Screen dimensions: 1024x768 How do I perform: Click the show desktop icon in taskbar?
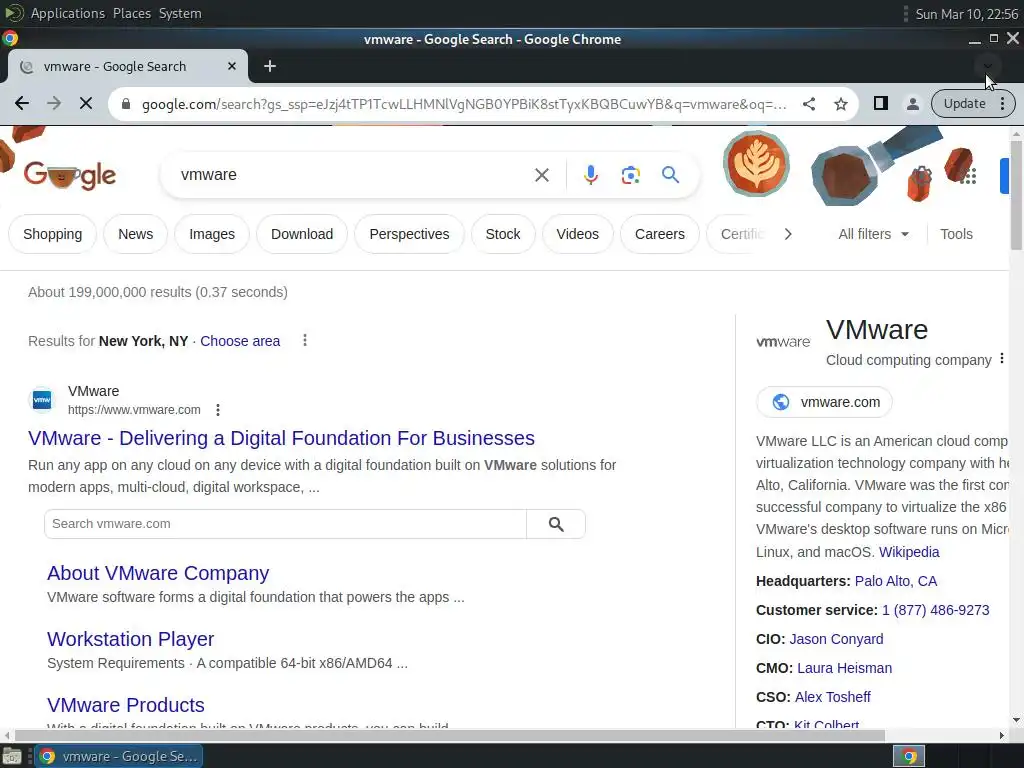tap(12, 757)
